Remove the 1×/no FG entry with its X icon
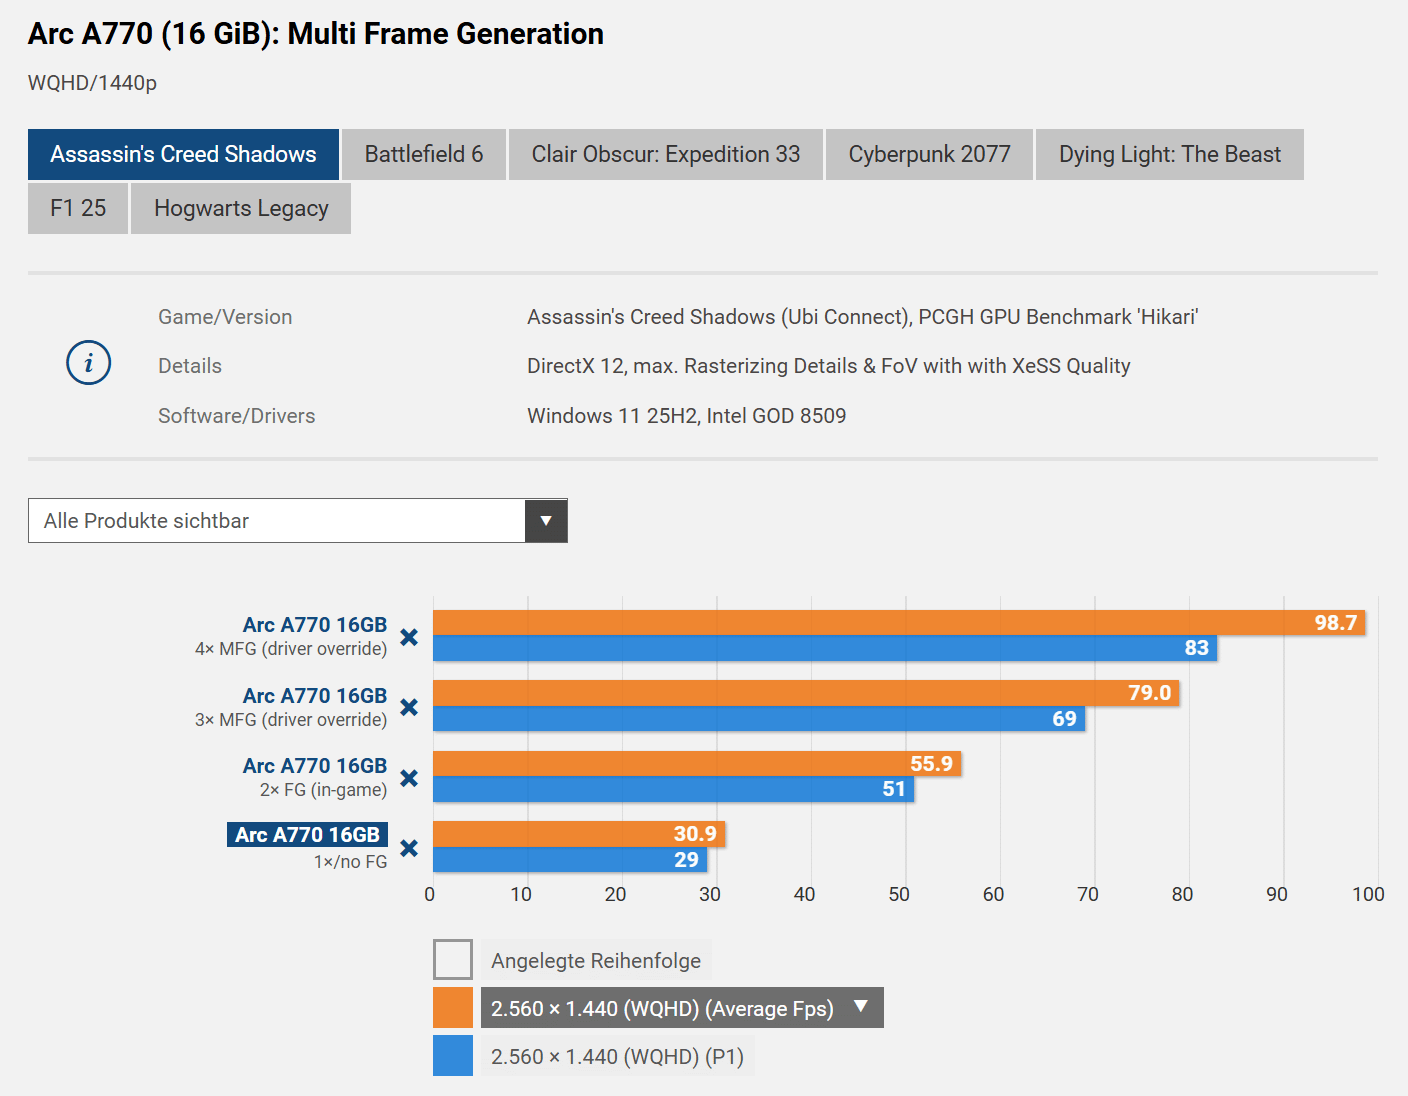The height and width of the screenshot is (1096, 1408). [x=409, y=848]
